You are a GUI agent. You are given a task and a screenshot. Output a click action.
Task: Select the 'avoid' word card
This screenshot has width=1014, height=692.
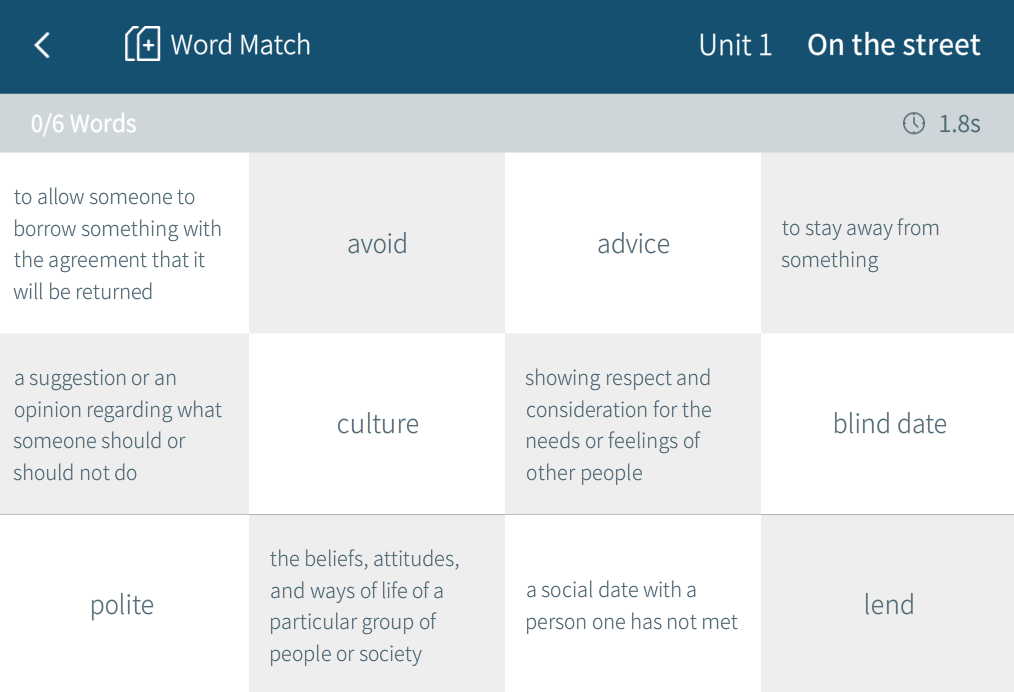pos(377,244)
